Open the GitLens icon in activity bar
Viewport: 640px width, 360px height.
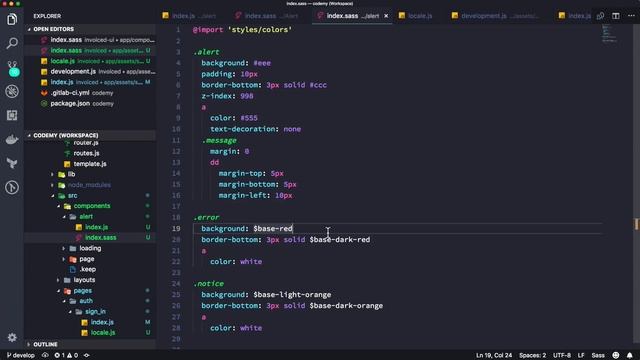[x=12, y=187]
